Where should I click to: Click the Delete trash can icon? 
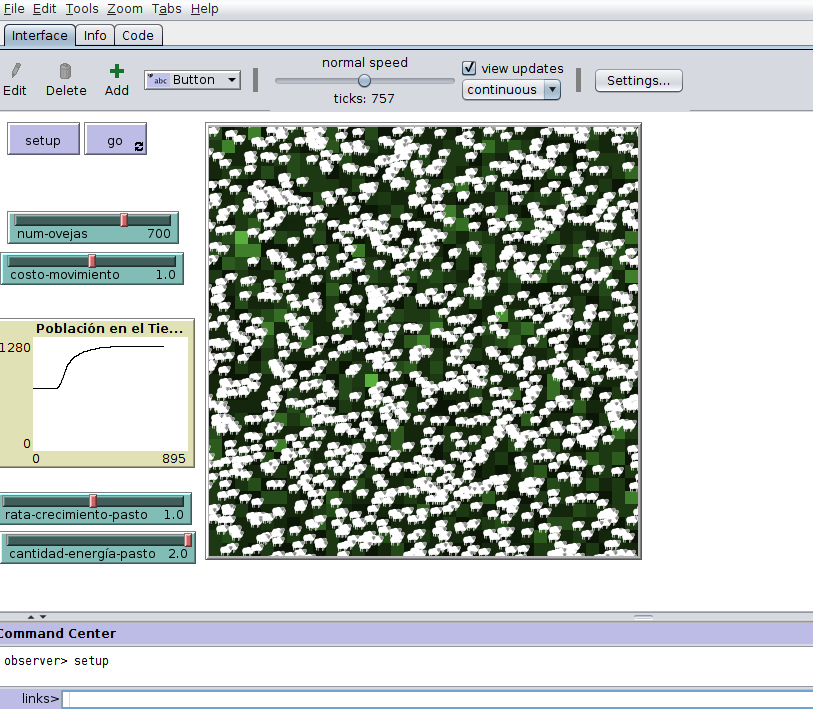click(66, 71)
